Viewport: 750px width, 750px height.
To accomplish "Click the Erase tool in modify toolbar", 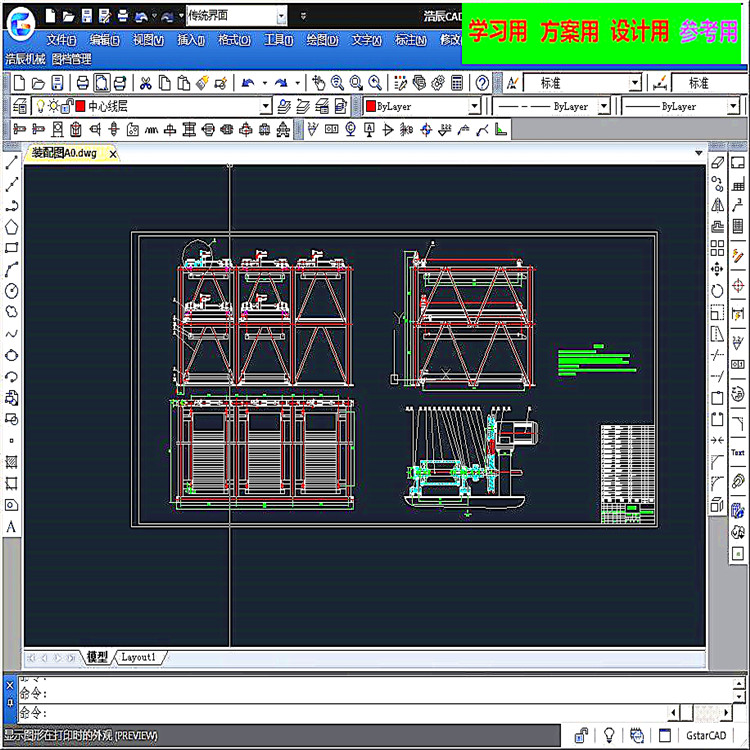I will tap(717, 163).
